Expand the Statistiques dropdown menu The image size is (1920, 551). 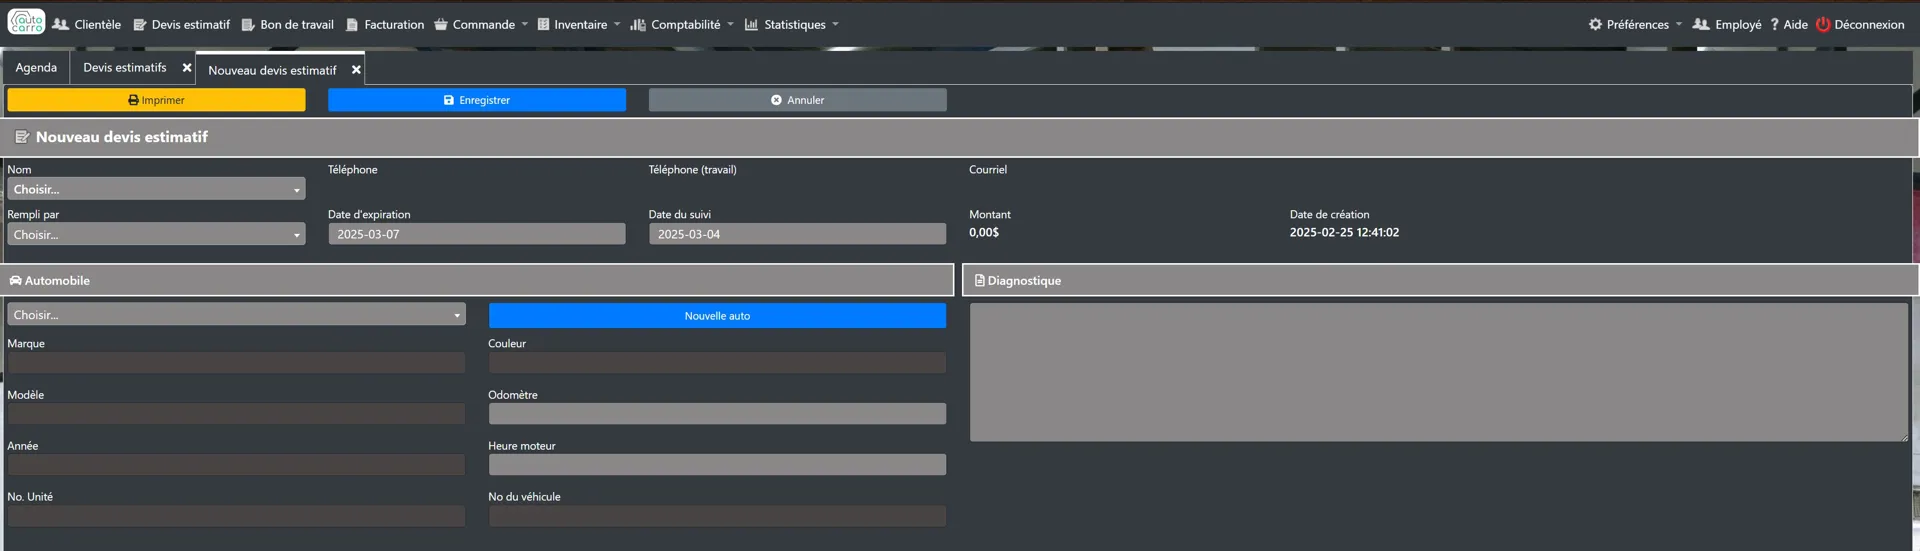[x=792, y=24]
